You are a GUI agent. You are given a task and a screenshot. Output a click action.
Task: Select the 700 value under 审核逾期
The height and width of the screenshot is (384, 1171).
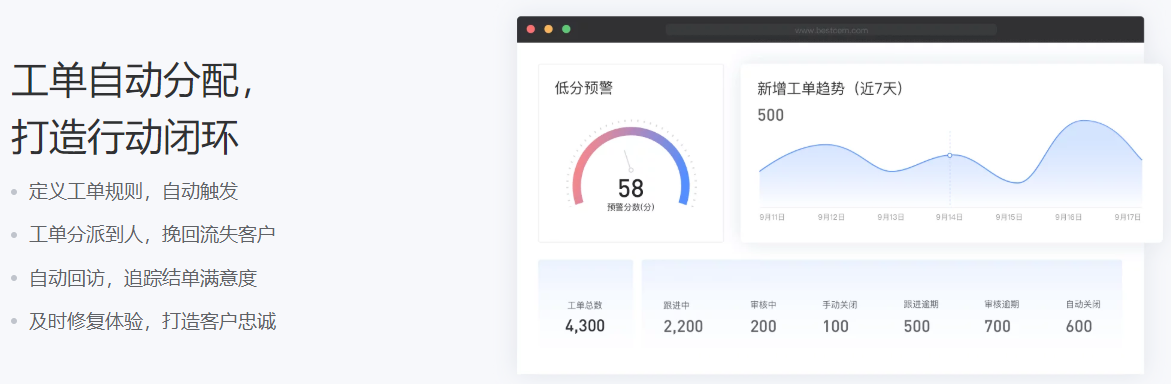pyautogui.click(x=998, y=326)
